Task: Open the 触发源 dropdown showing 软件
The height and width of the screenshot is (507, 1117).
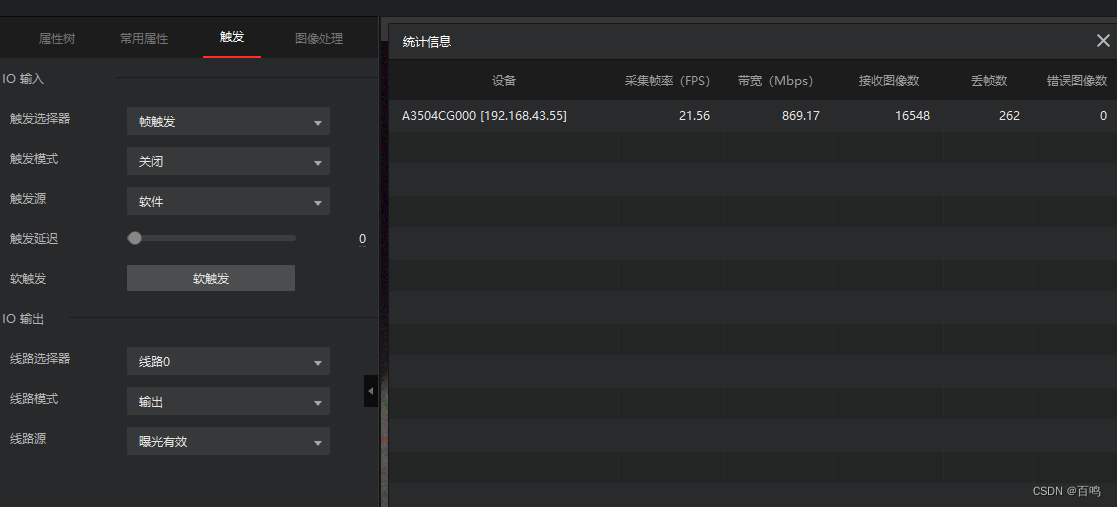Action: point(228,201)
